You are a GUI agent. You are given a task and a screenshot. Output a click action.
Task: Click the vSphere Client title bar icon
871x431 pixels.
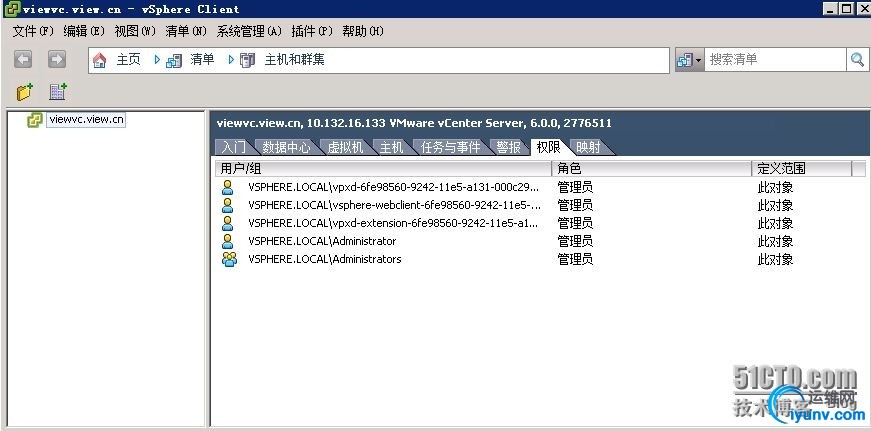[x=10, y=9]
